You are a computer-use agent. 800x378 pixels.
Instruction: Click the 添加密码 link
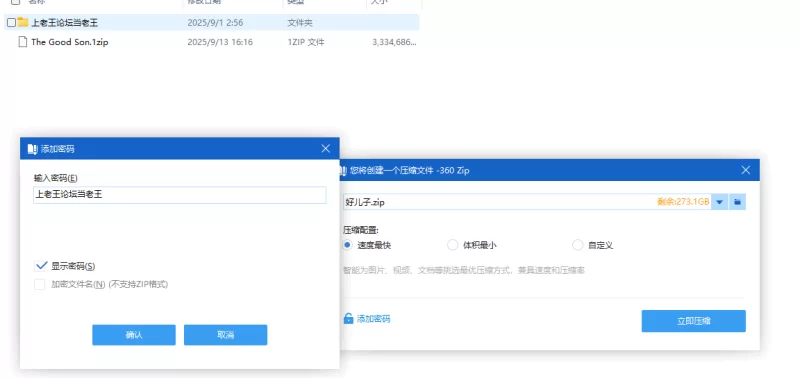373,319
